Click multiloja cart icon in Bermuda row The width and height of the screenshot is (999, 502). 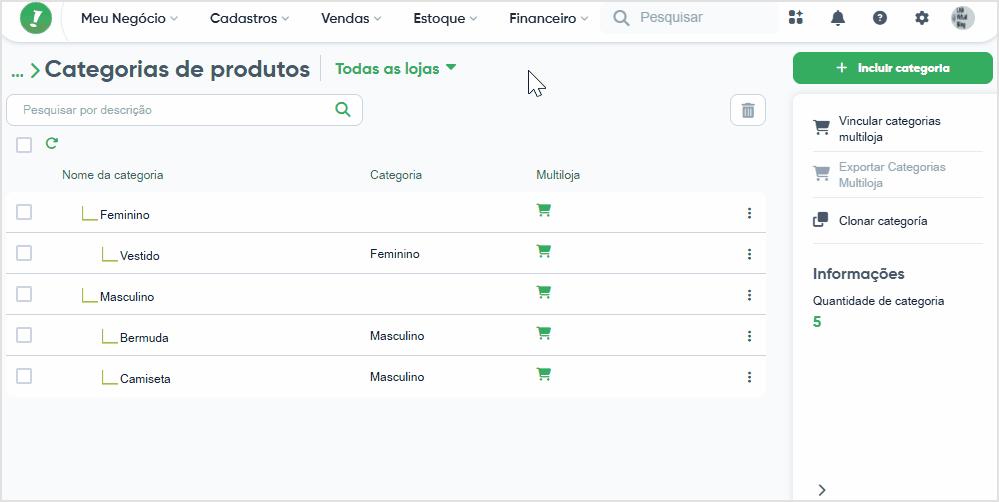(543, 333)
